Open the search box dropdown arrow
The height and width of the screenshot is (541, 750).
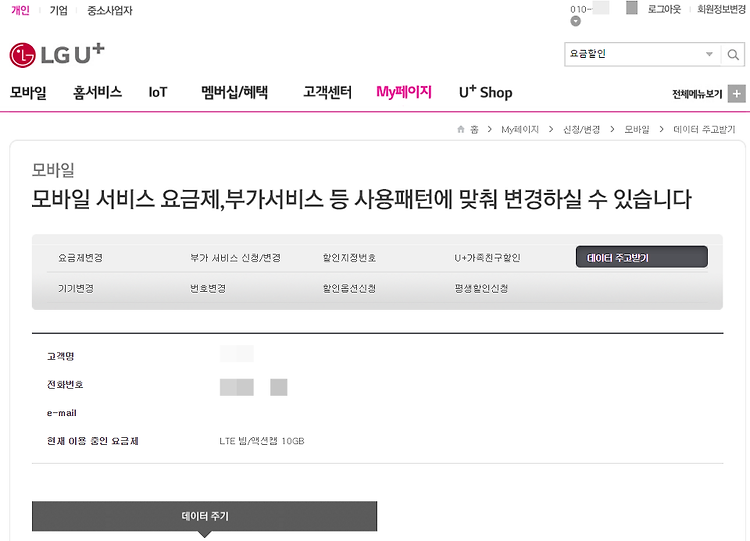(709, 54)
